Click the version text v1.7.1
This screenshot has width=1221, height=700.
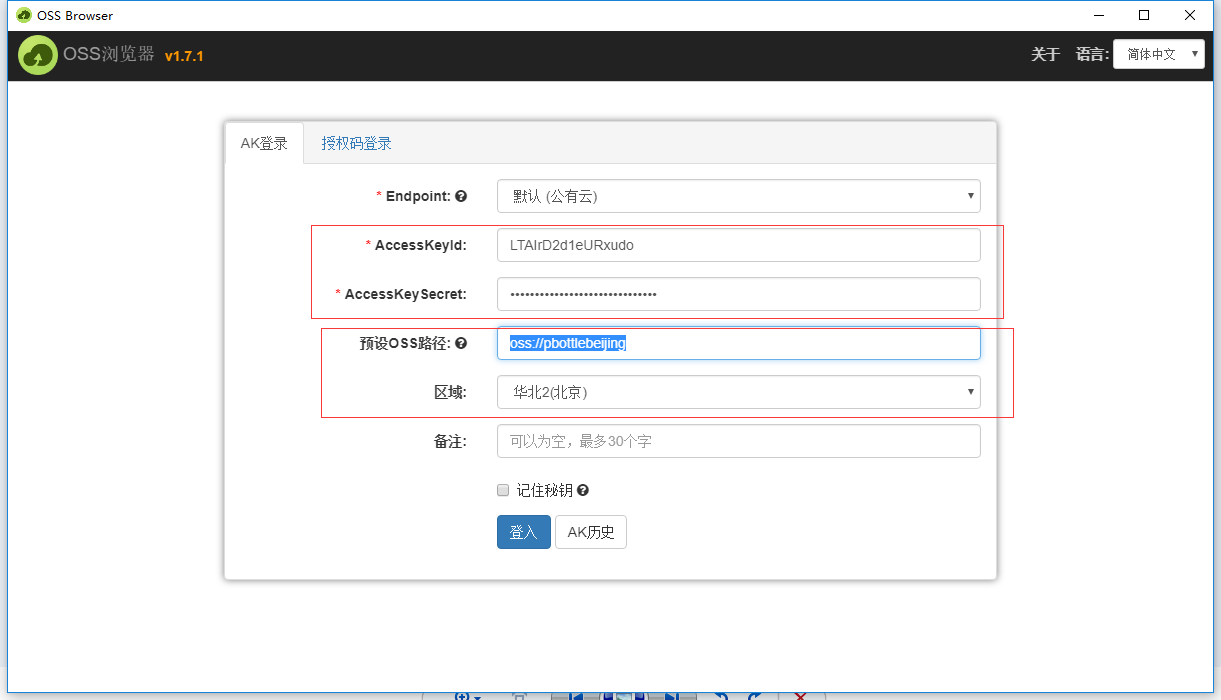184,56
